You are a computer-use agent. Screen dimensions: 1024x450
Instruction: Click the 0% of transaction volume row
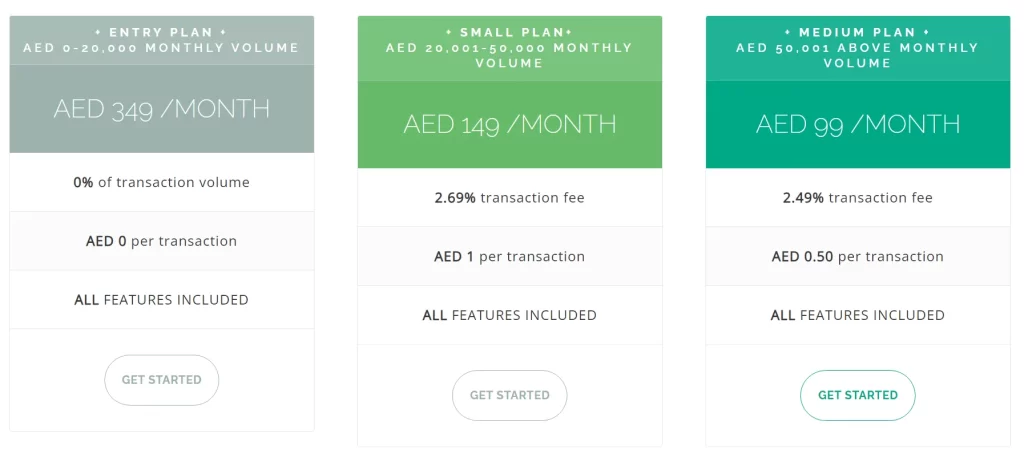point(162,182)
